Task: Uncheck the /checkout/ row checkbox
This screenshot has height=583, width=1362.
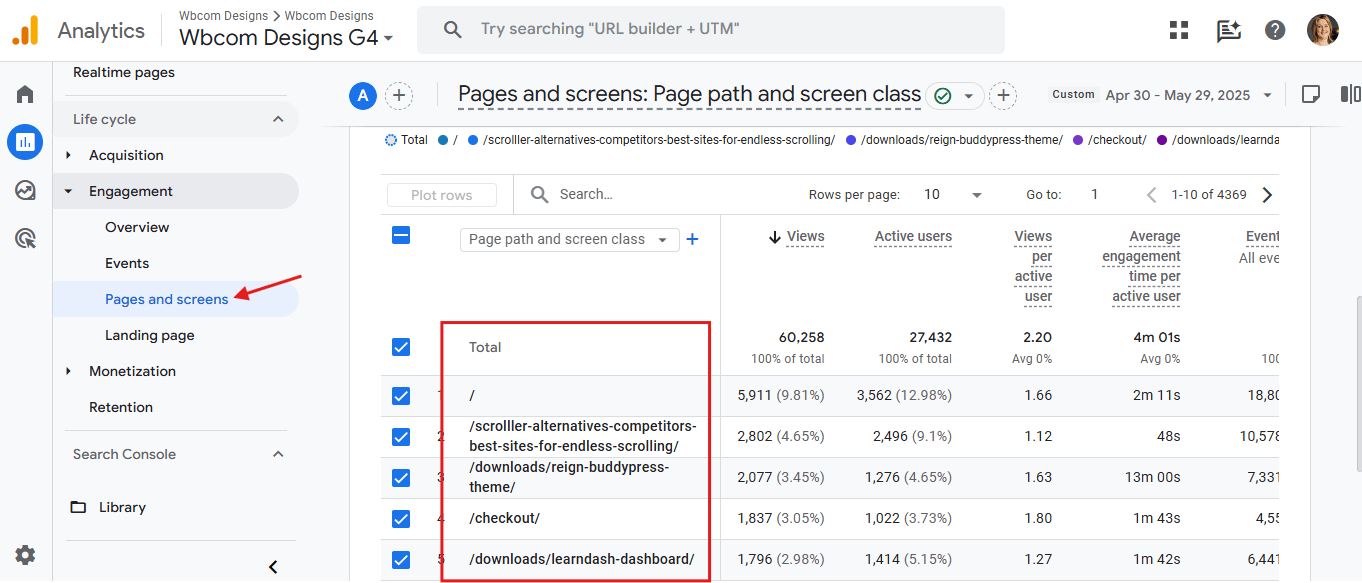Action: point(401,518)
